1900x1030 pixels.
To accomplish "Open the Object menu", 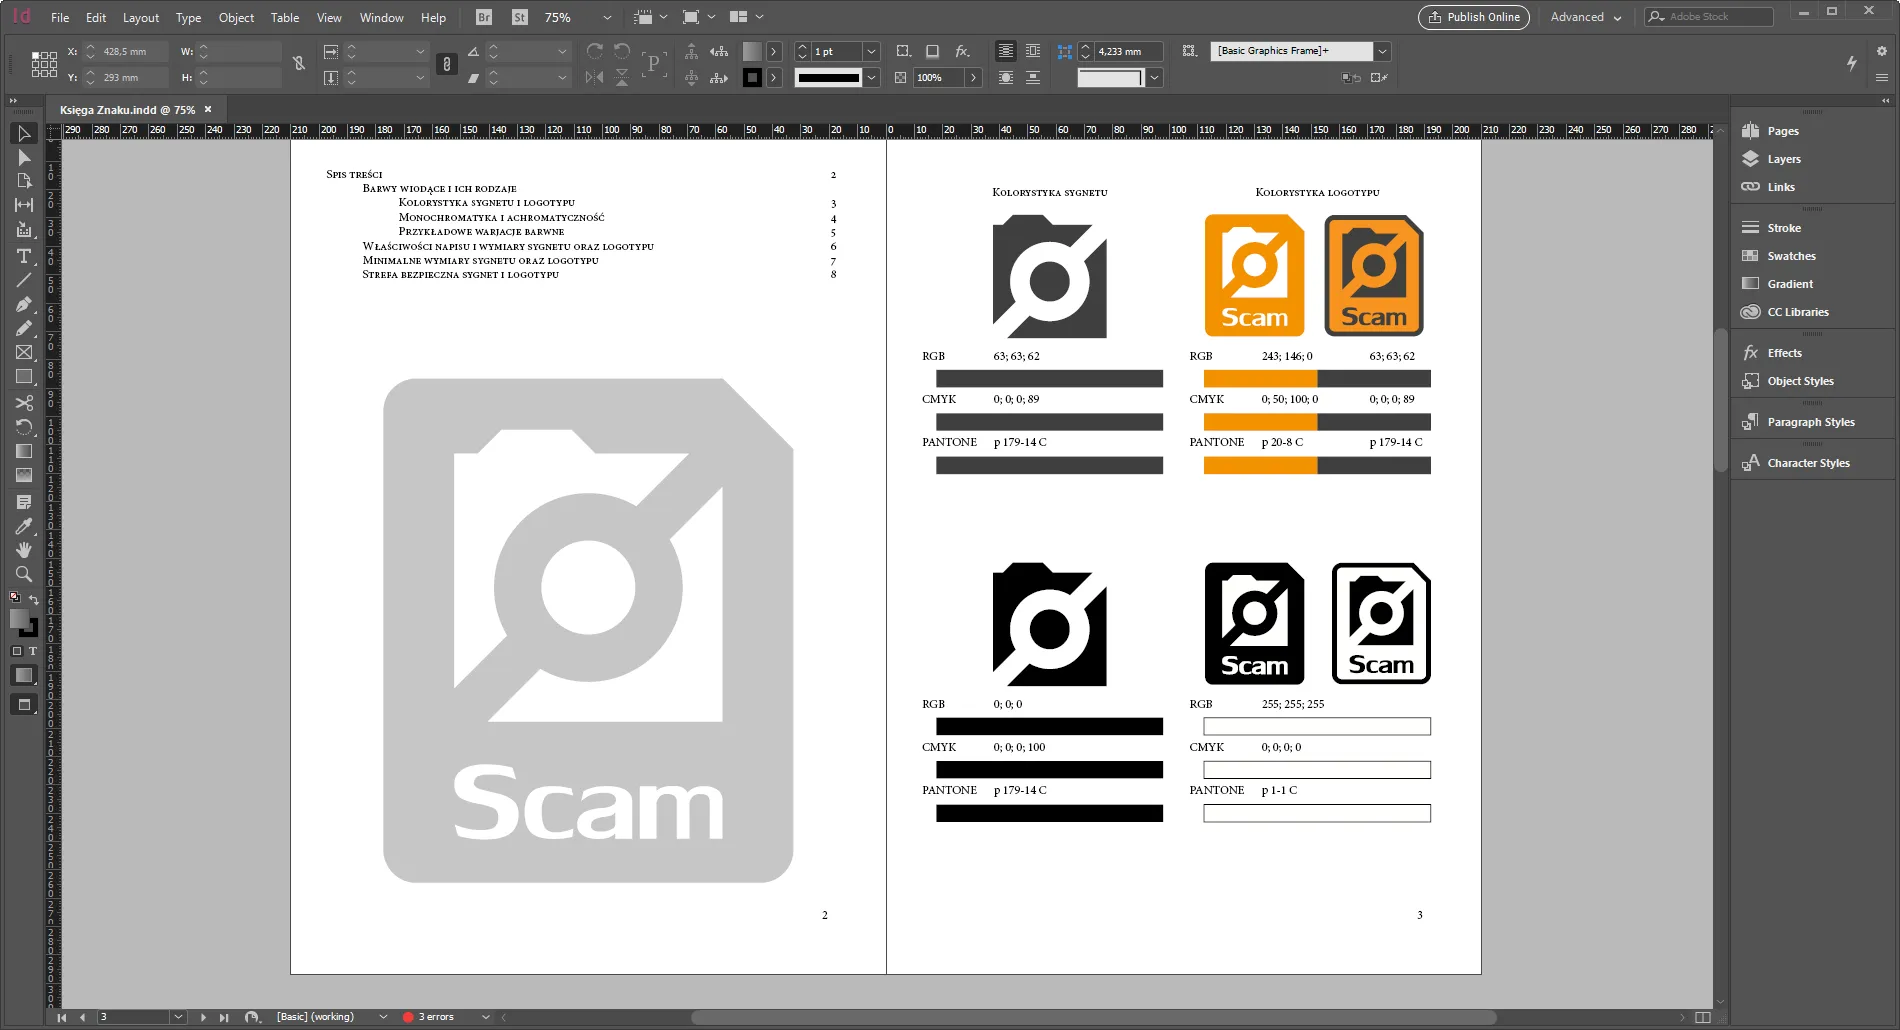I will pos(236,17).
